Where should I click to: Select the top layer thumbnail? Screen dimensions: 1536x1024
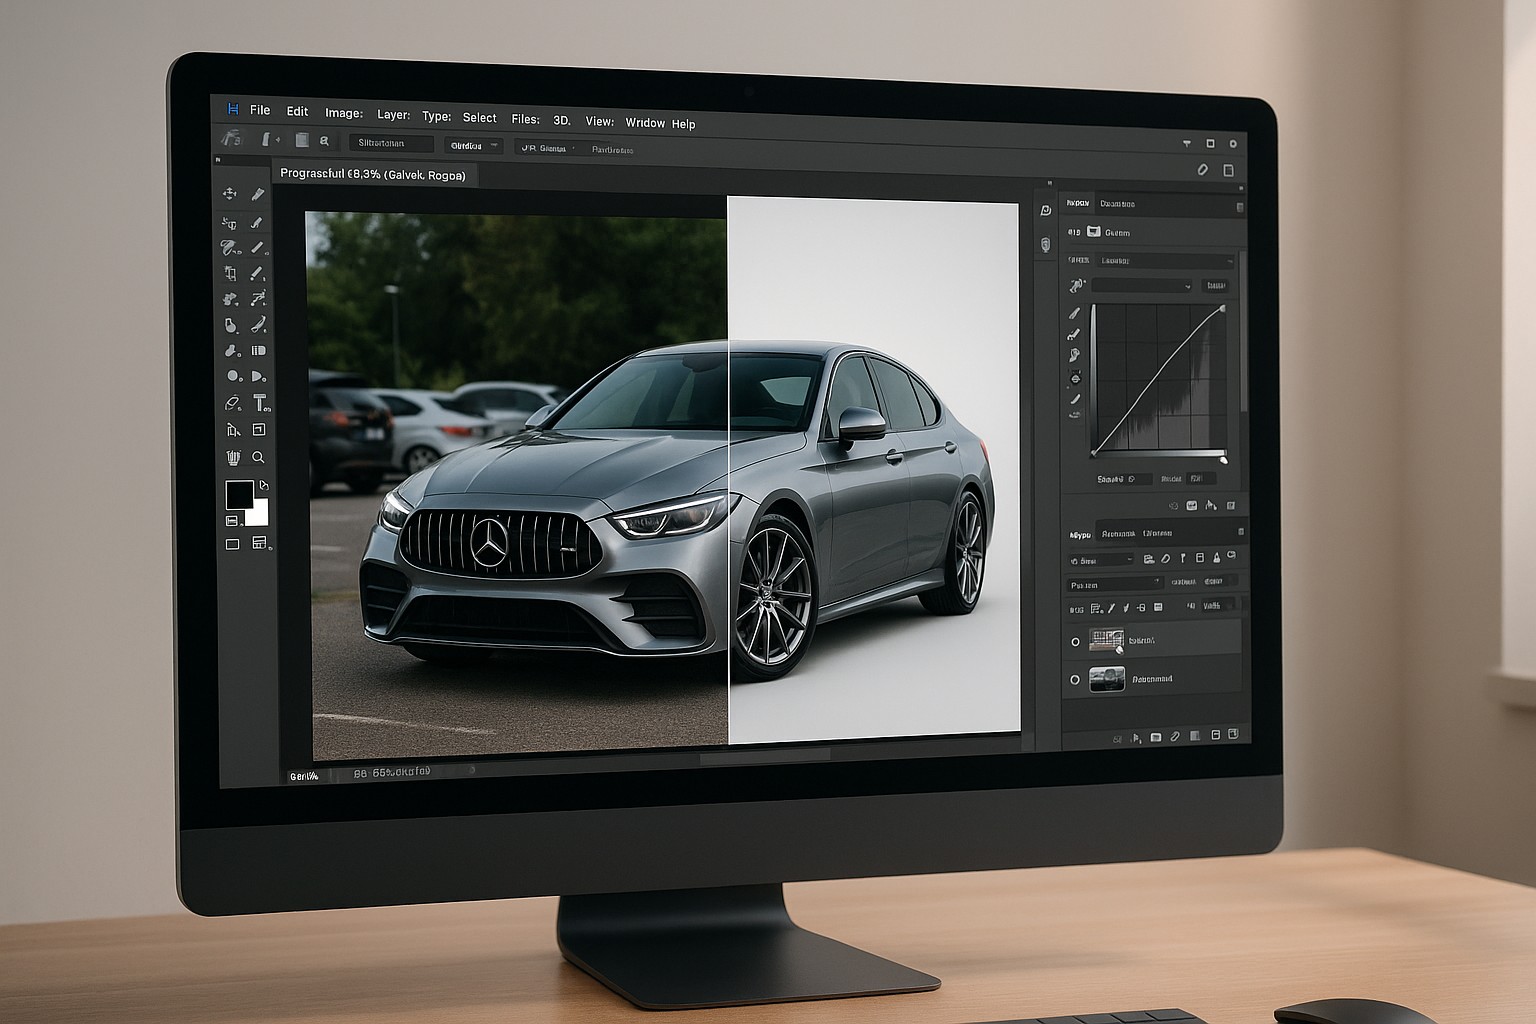pyautogui.click(x=1106, y=640)
